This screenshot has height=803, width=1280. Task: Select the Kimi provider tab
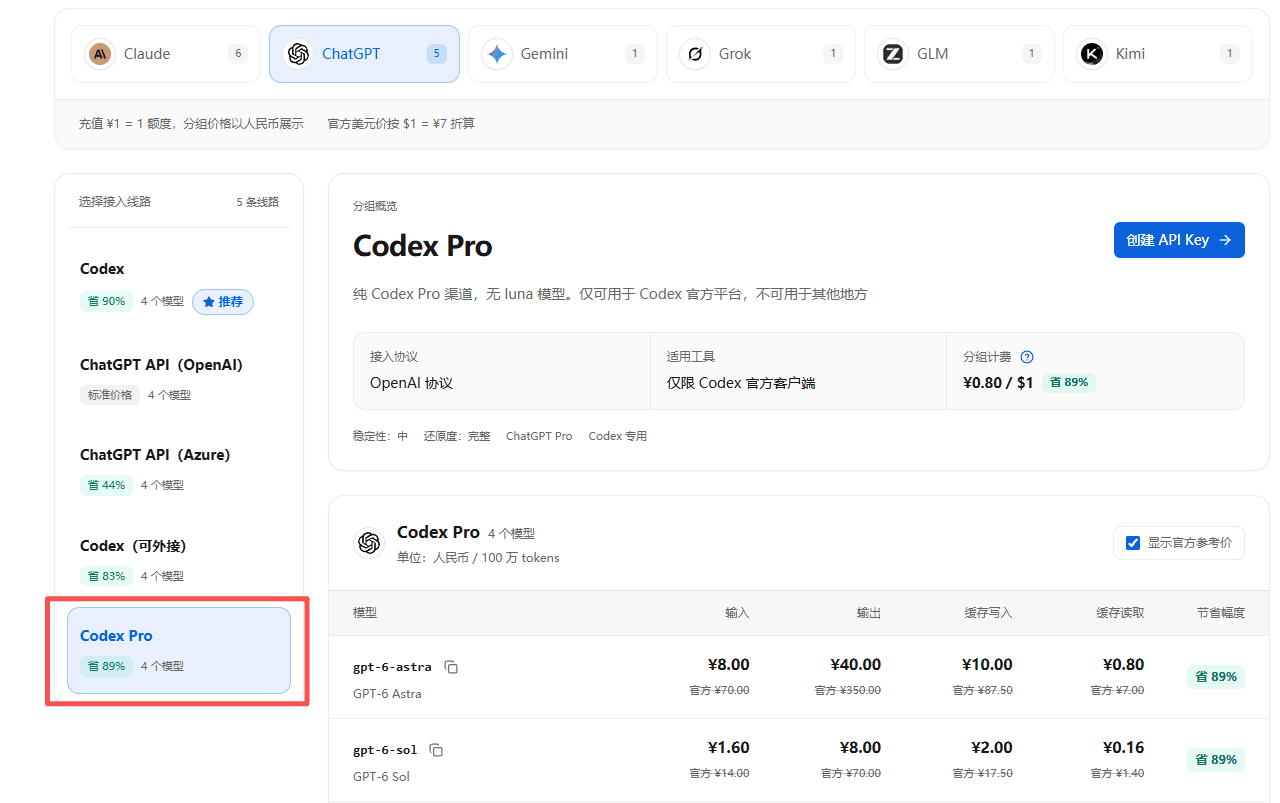[x=1158, y=54]
